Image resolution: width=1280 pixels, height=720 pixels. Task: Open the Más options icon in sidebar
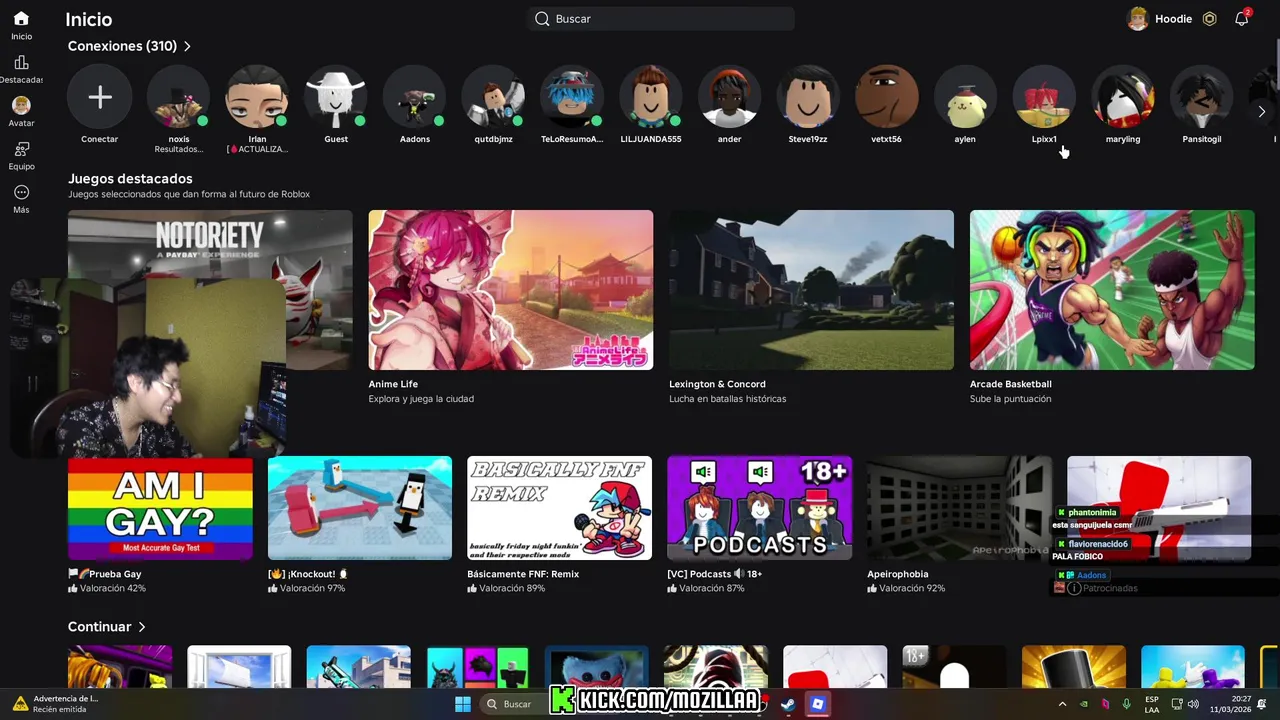pos(21,192)
